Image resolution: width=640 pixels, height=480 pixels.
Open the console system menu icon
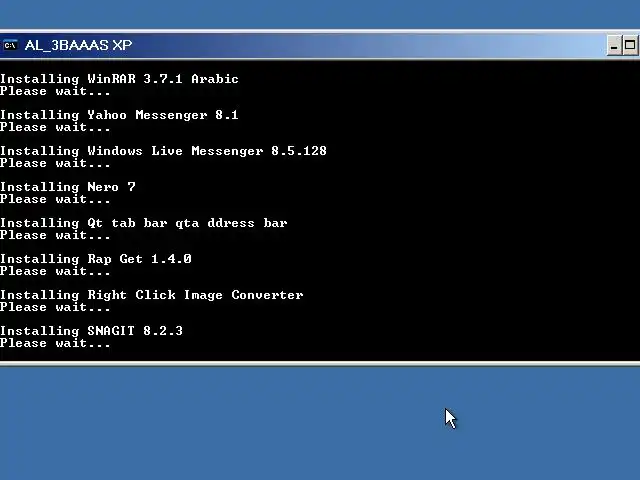[x=10, y=45]
